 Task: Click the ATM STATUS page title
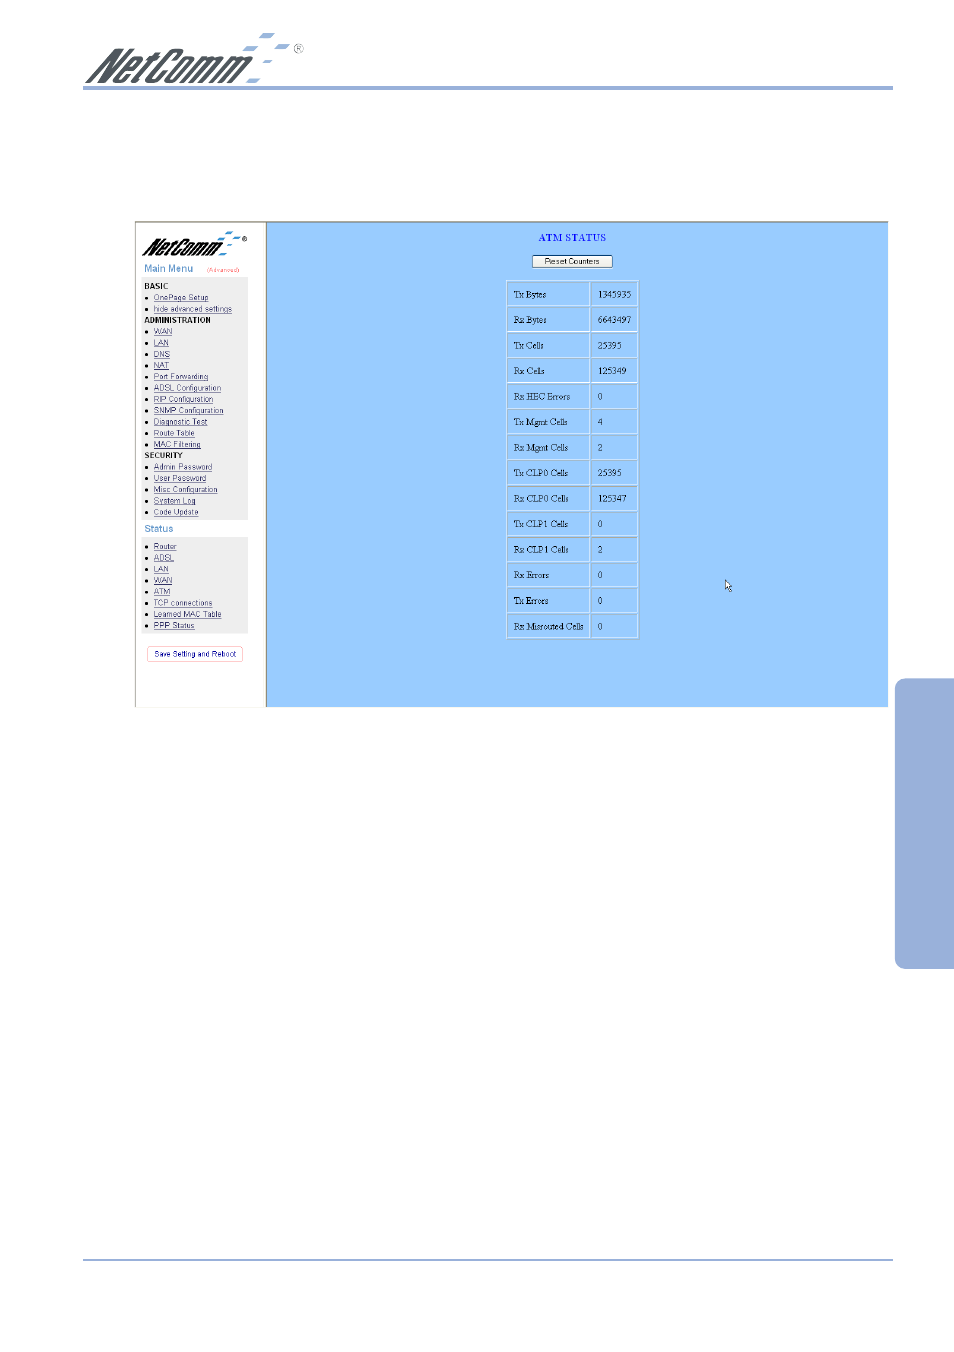click(x=572, y=238)
